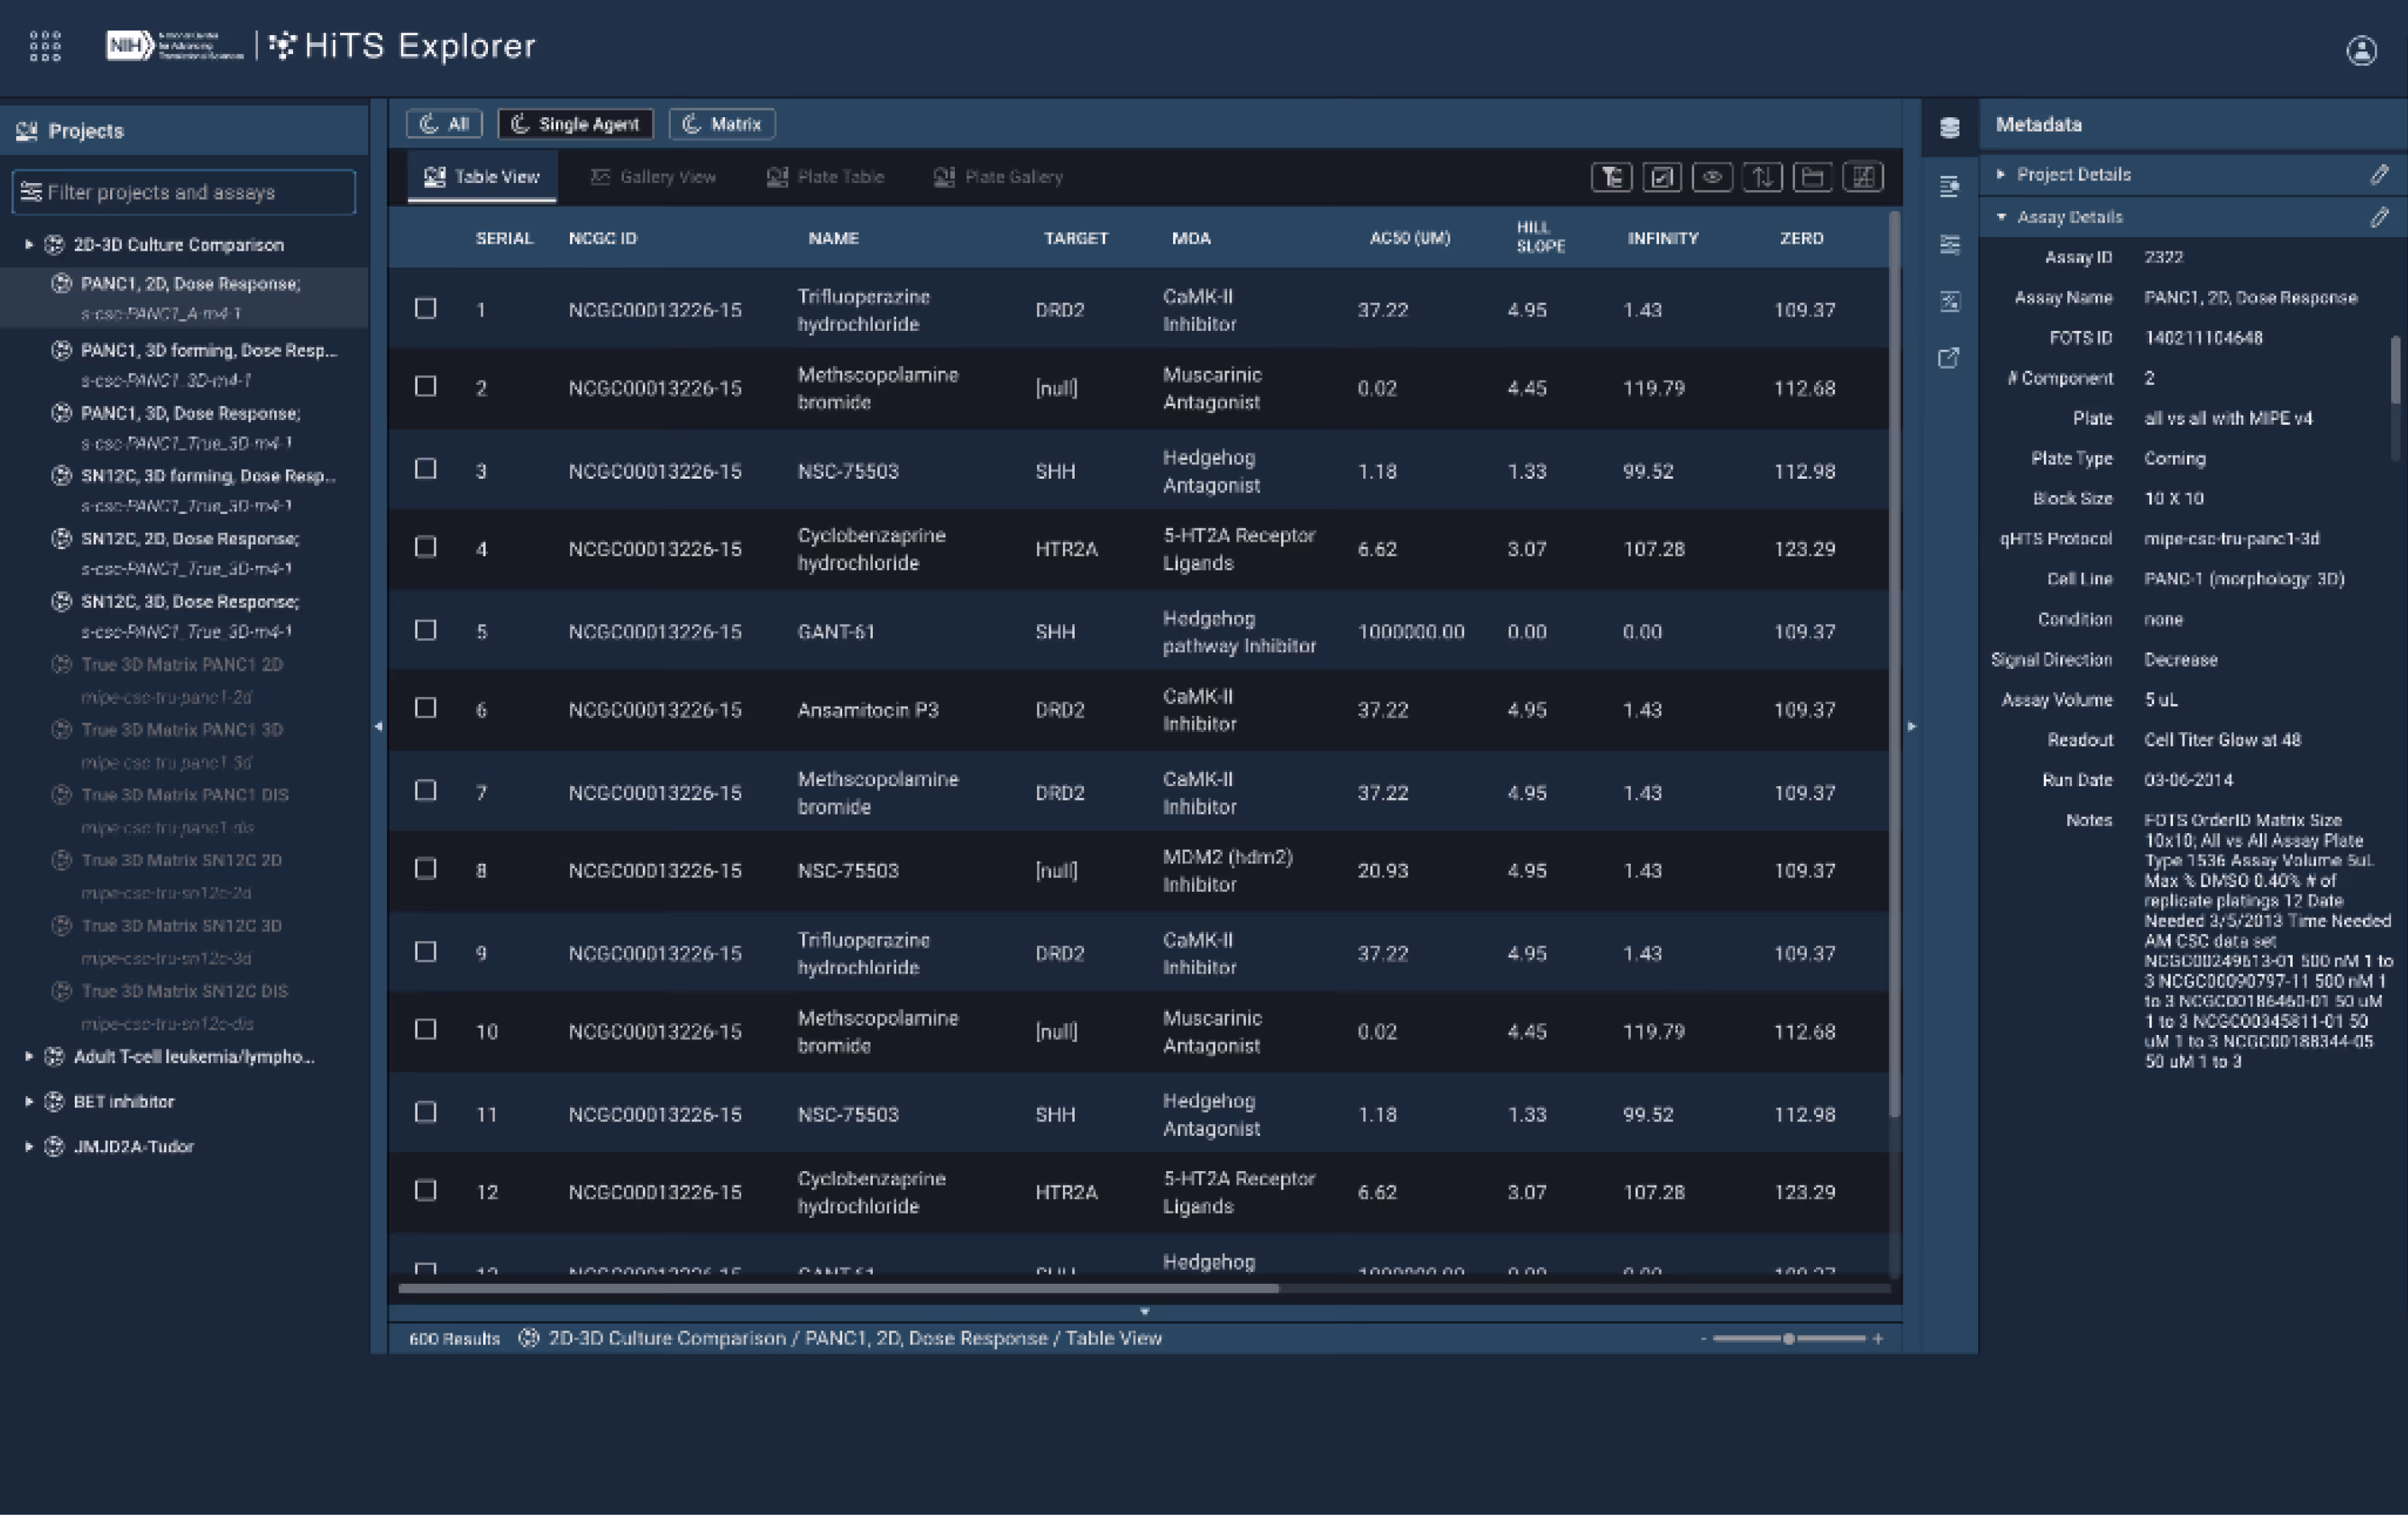The image size is (2408, 1515).
Task: Click the HiTS Explorer logo
Action: tap(403, 46)
